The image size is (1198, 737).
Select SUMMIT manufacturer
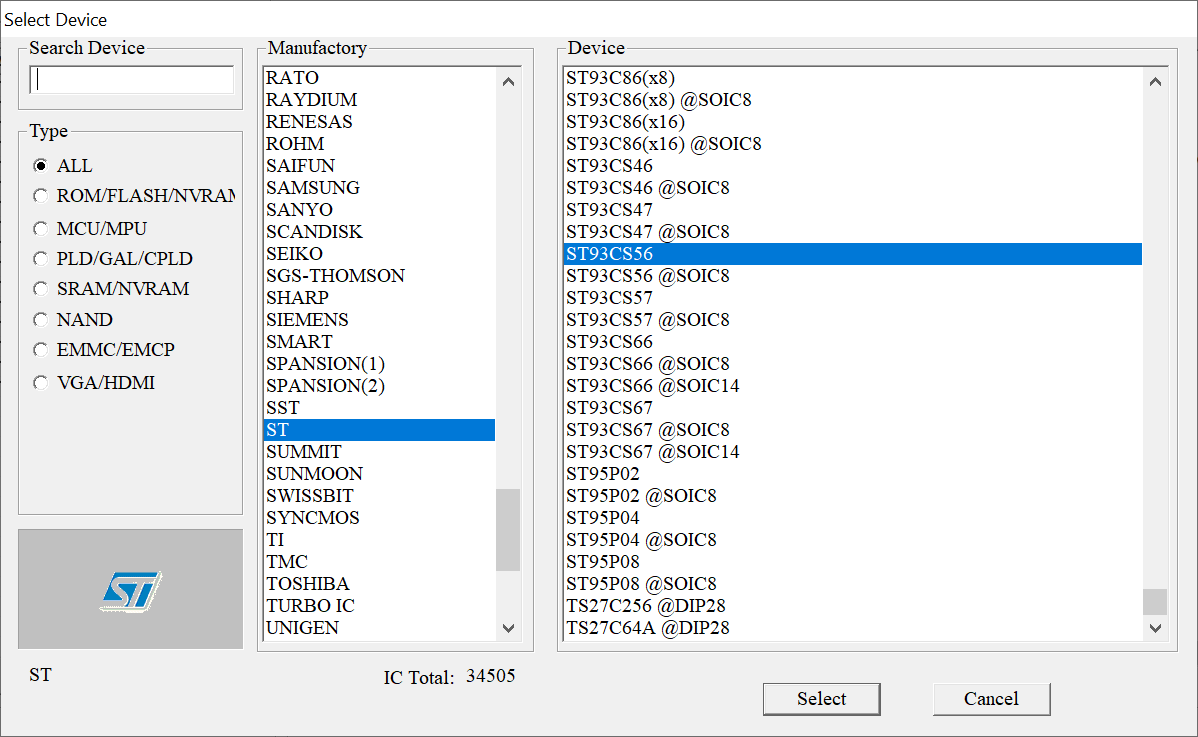379,452
